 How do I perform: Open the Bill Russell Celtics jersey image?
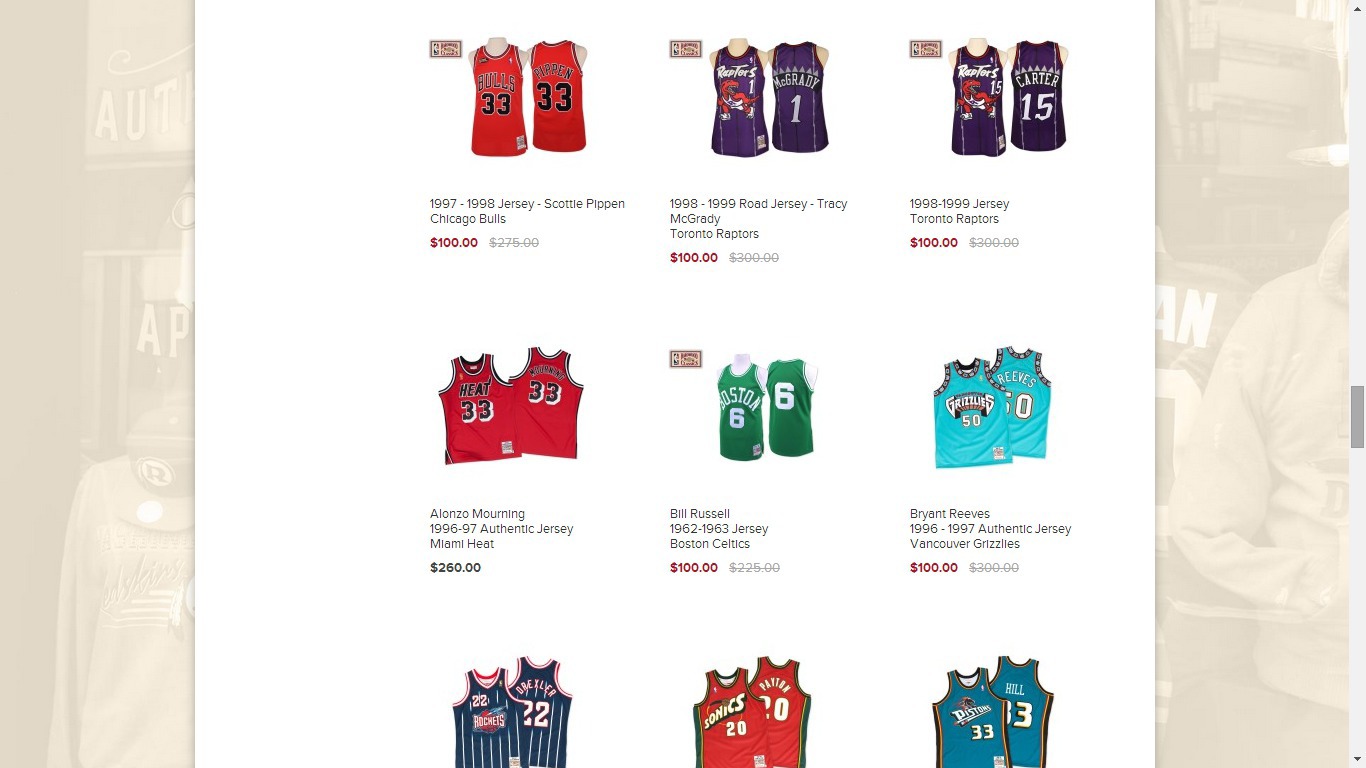tap(767, 407)
